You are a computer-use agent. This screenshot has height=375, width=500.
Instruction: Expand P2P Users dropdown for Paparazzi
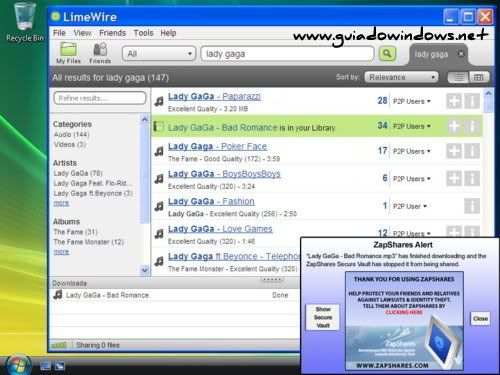[x=412, y=101]
